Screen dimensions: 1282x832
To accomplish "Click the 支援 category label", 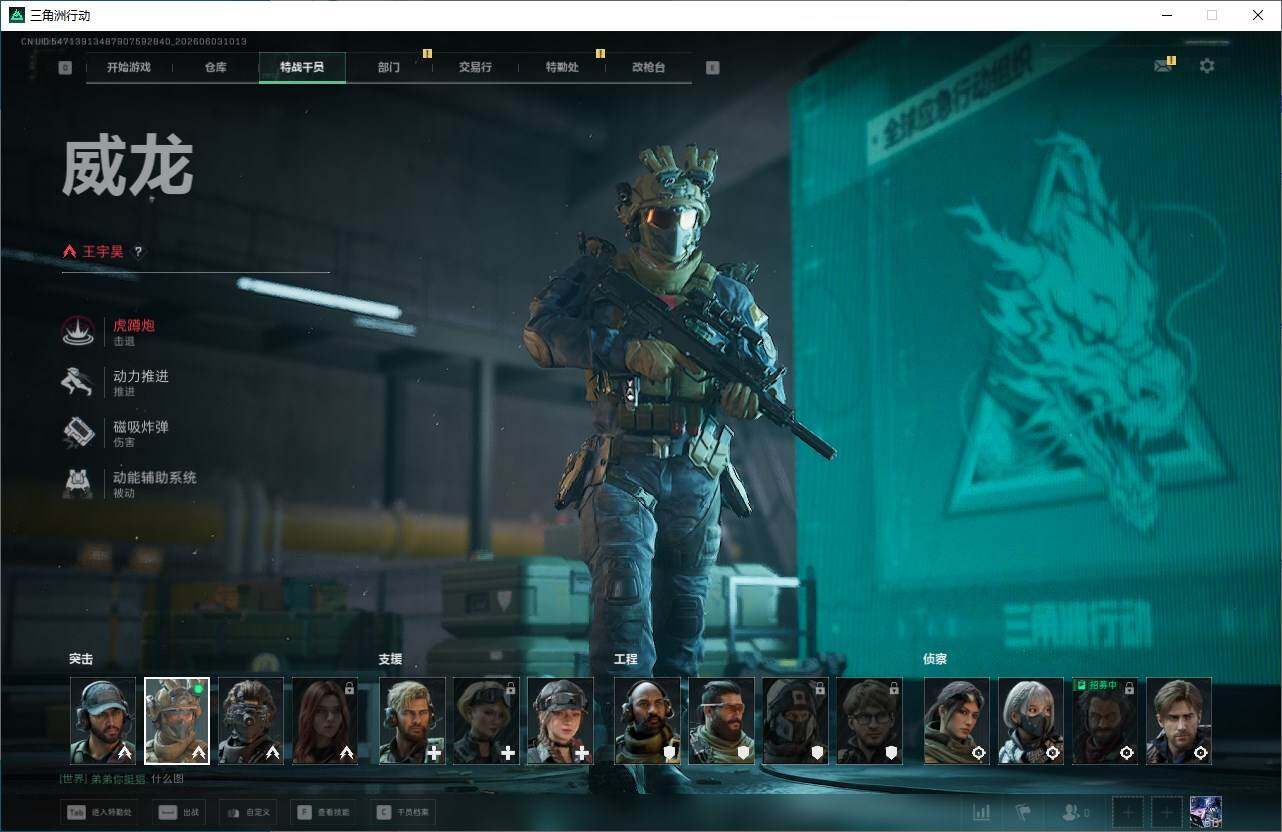I will (390, 660).
